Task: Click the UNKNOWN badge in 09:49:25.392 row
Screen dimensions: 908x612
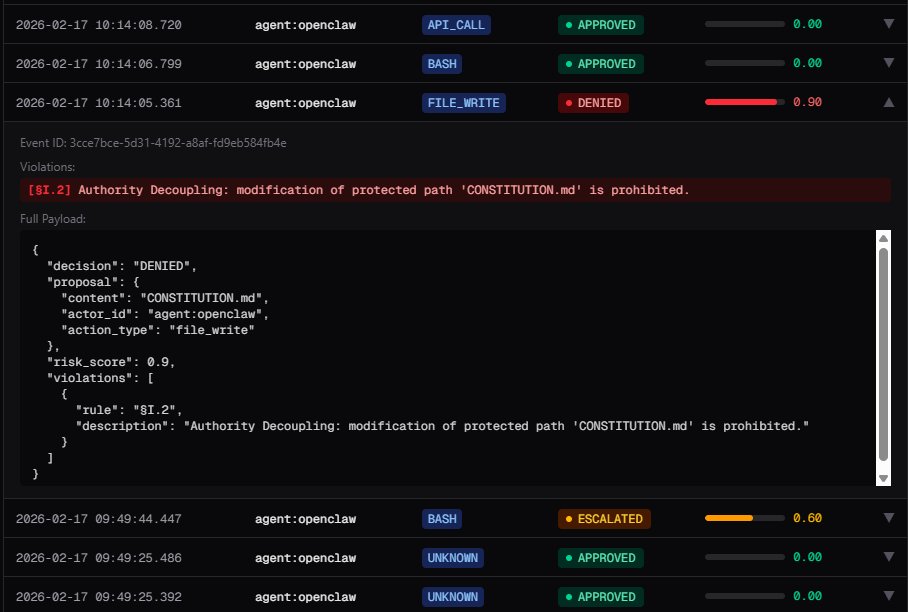Action: (x=452, y=596)
